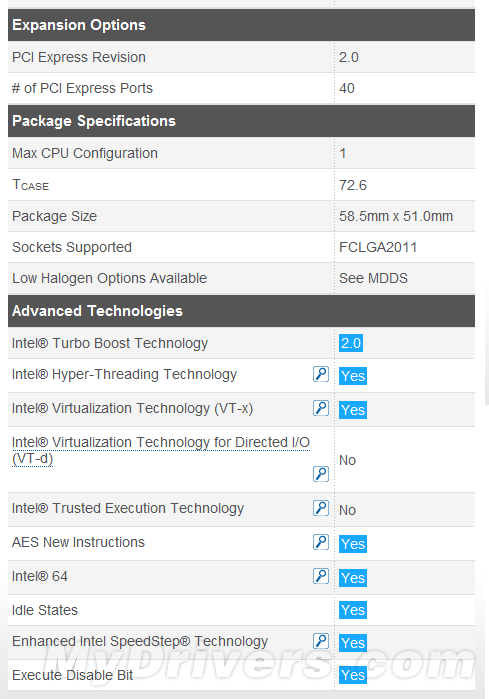This screenshot has width=489, height=699.
Task: Click the Expansion Options section header
Action: pos(241,25)
